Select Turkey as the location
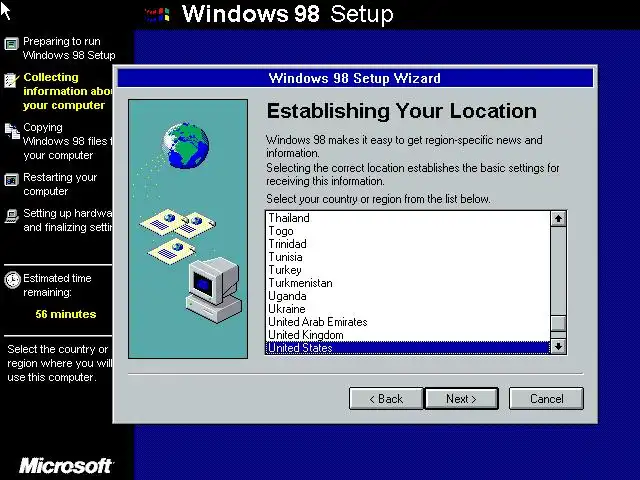 coord(407,270)
